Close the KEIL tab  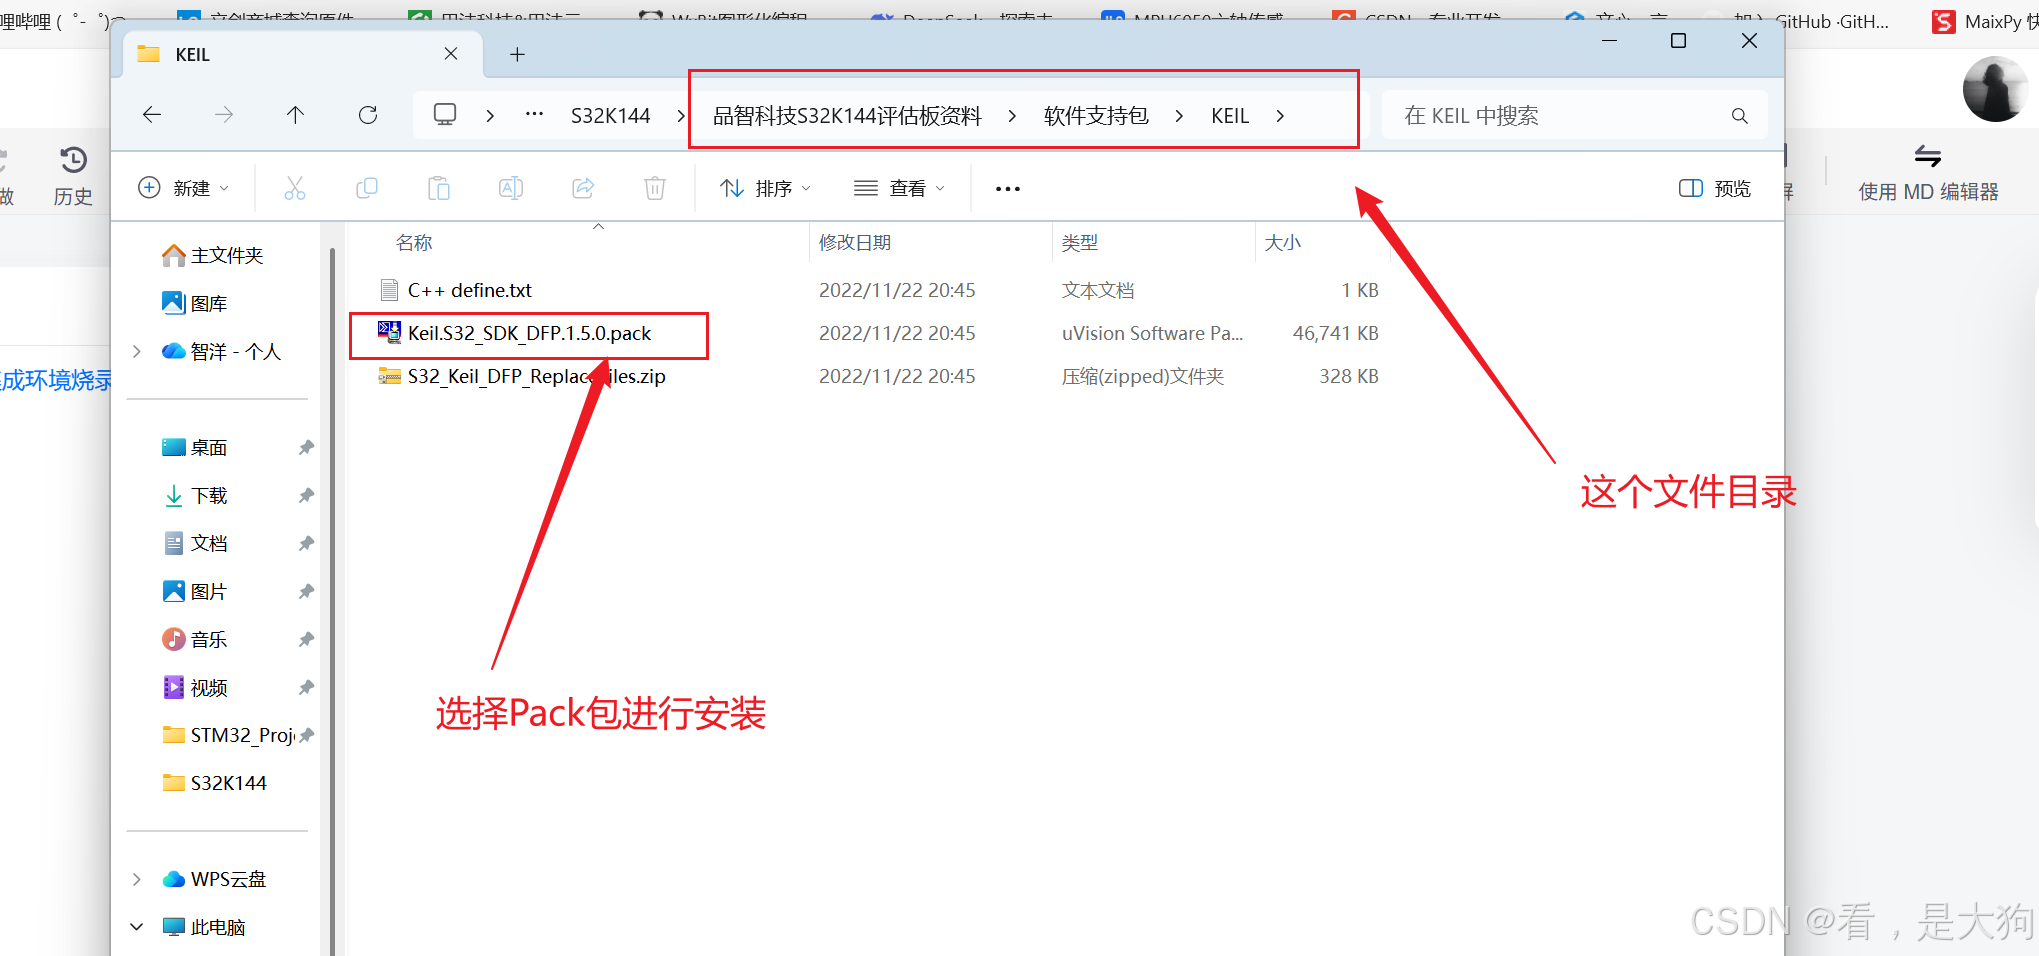(x=451, y=54)
